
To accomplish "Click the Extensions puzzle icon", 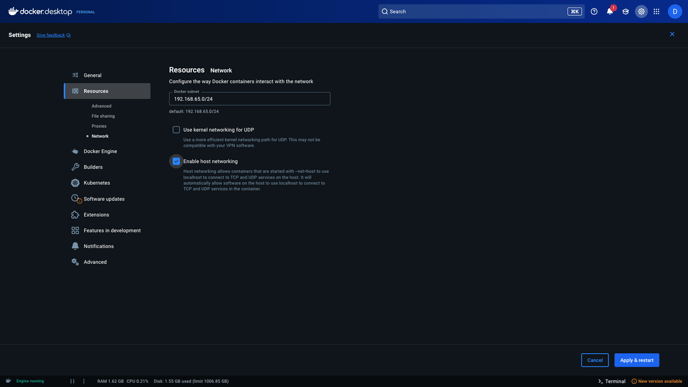I will pyautogui.click(x=75, y=215).
